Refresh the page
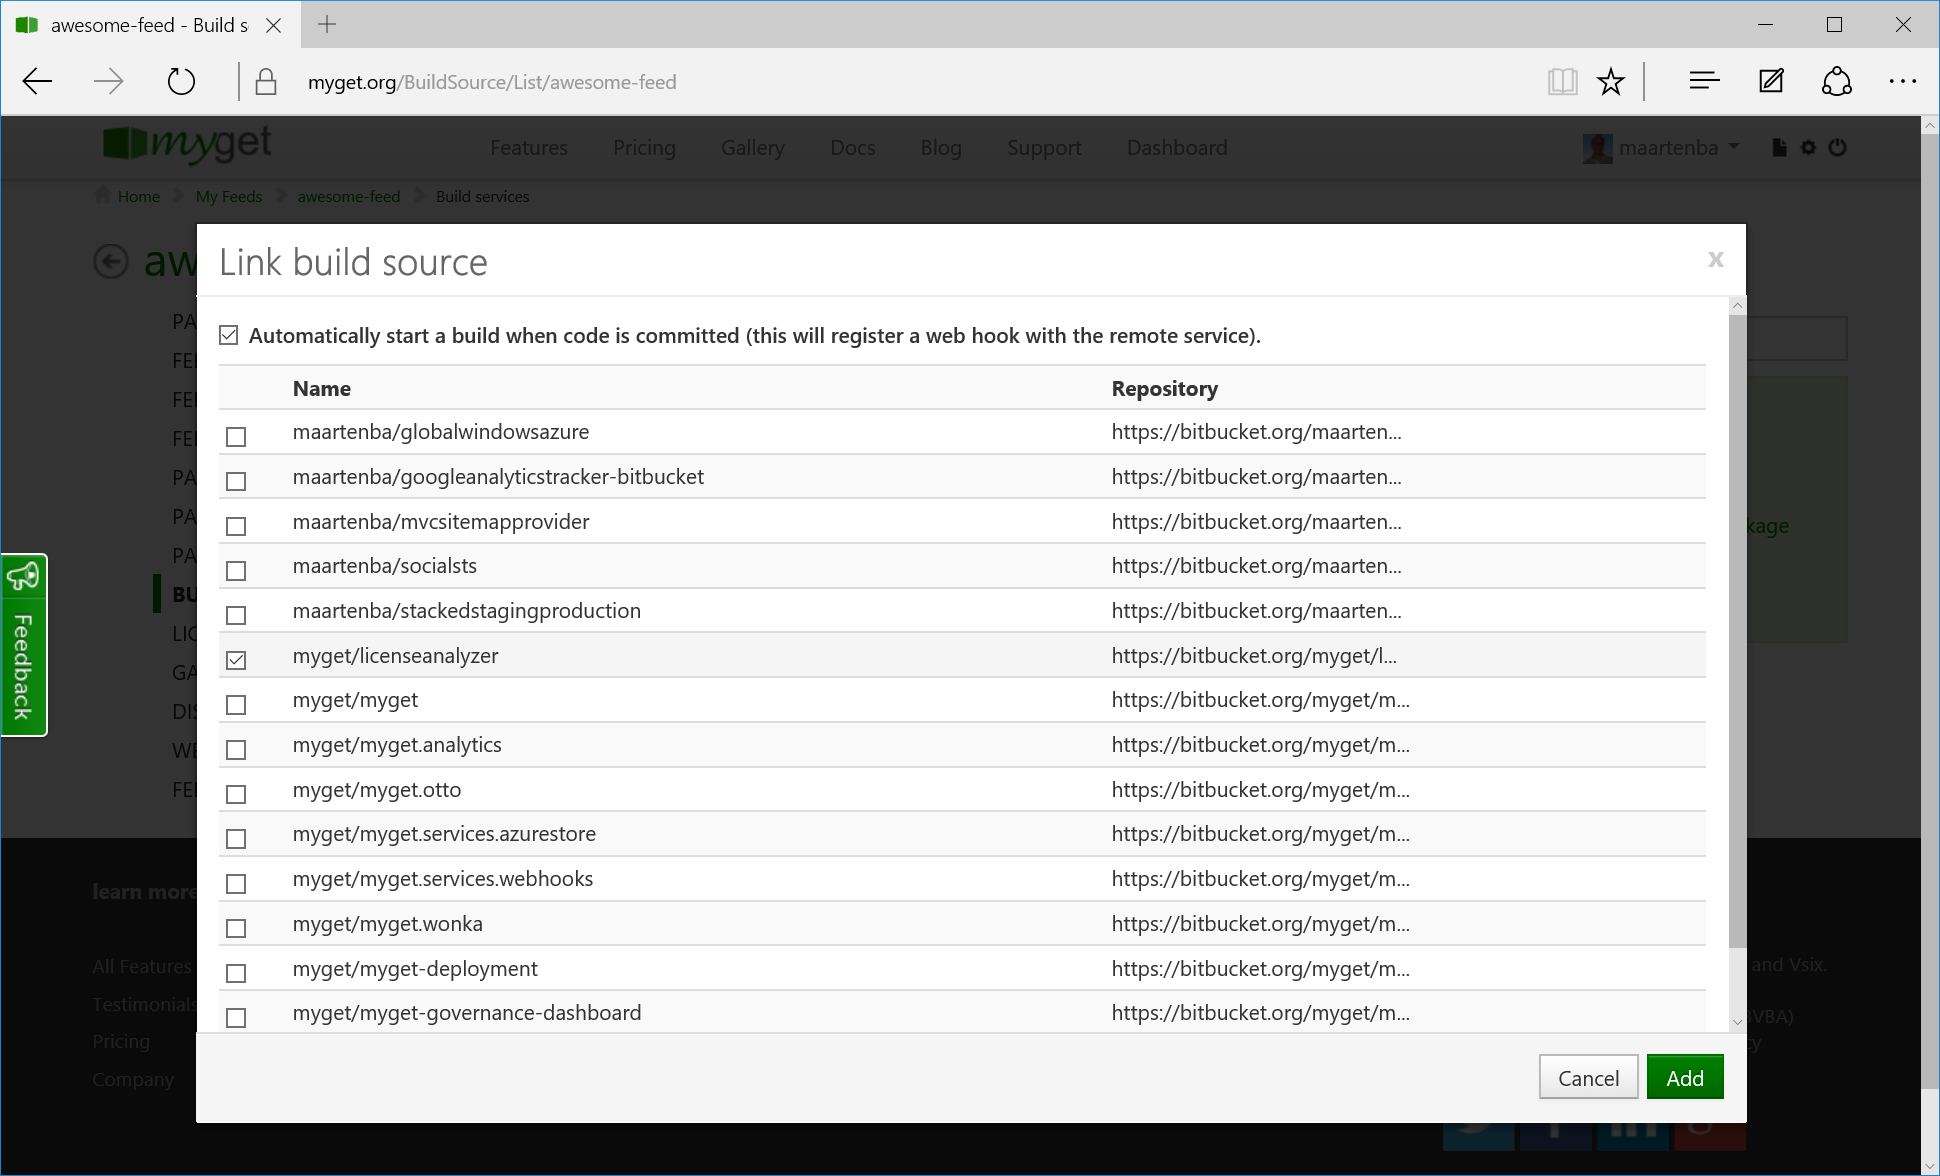 coord(181,81)
